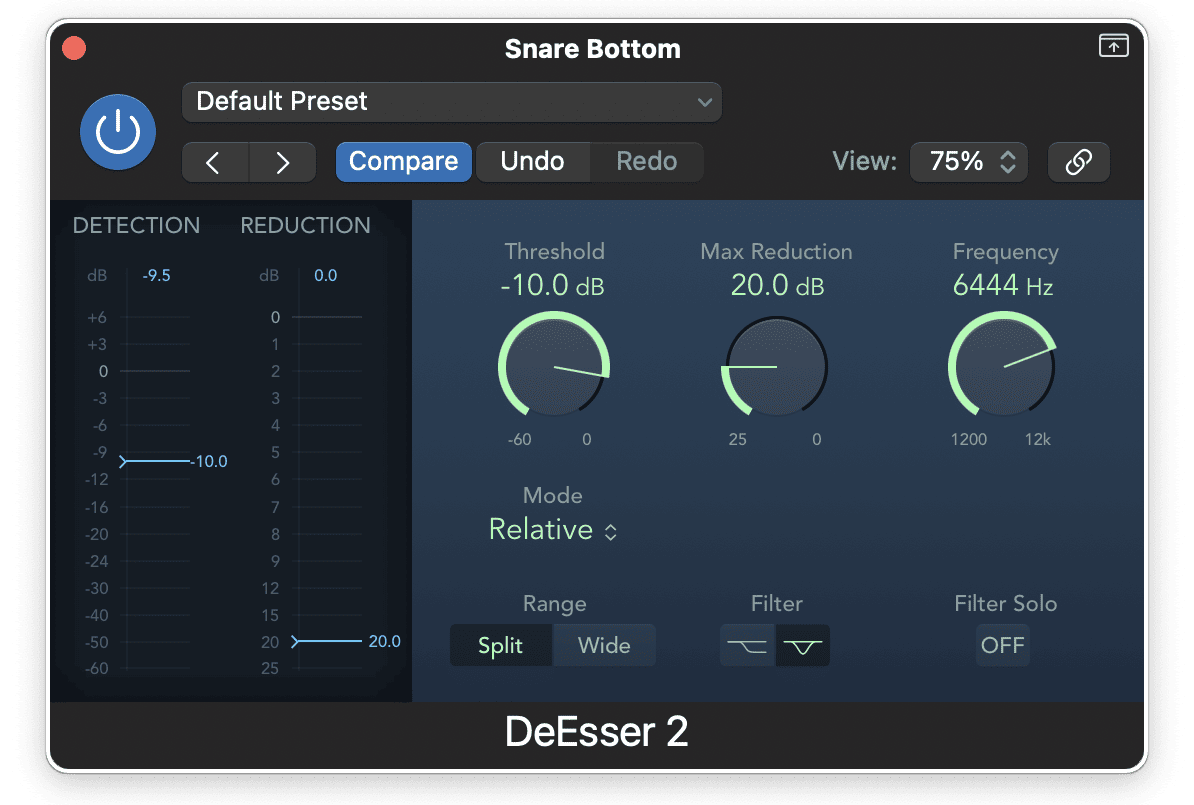Screen dimensions: 1194x805
Task: Open the Mode Relative pop-up menu
Action: [x=553, y=530]
